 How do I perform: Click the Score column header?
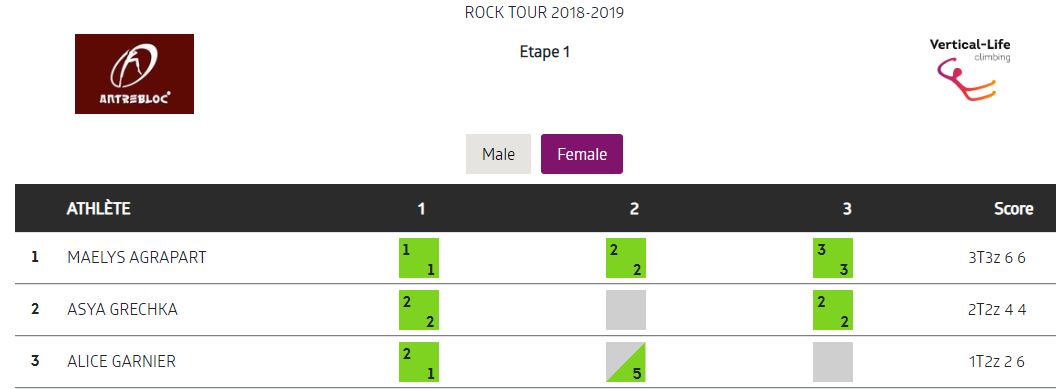coord(1014,209)
